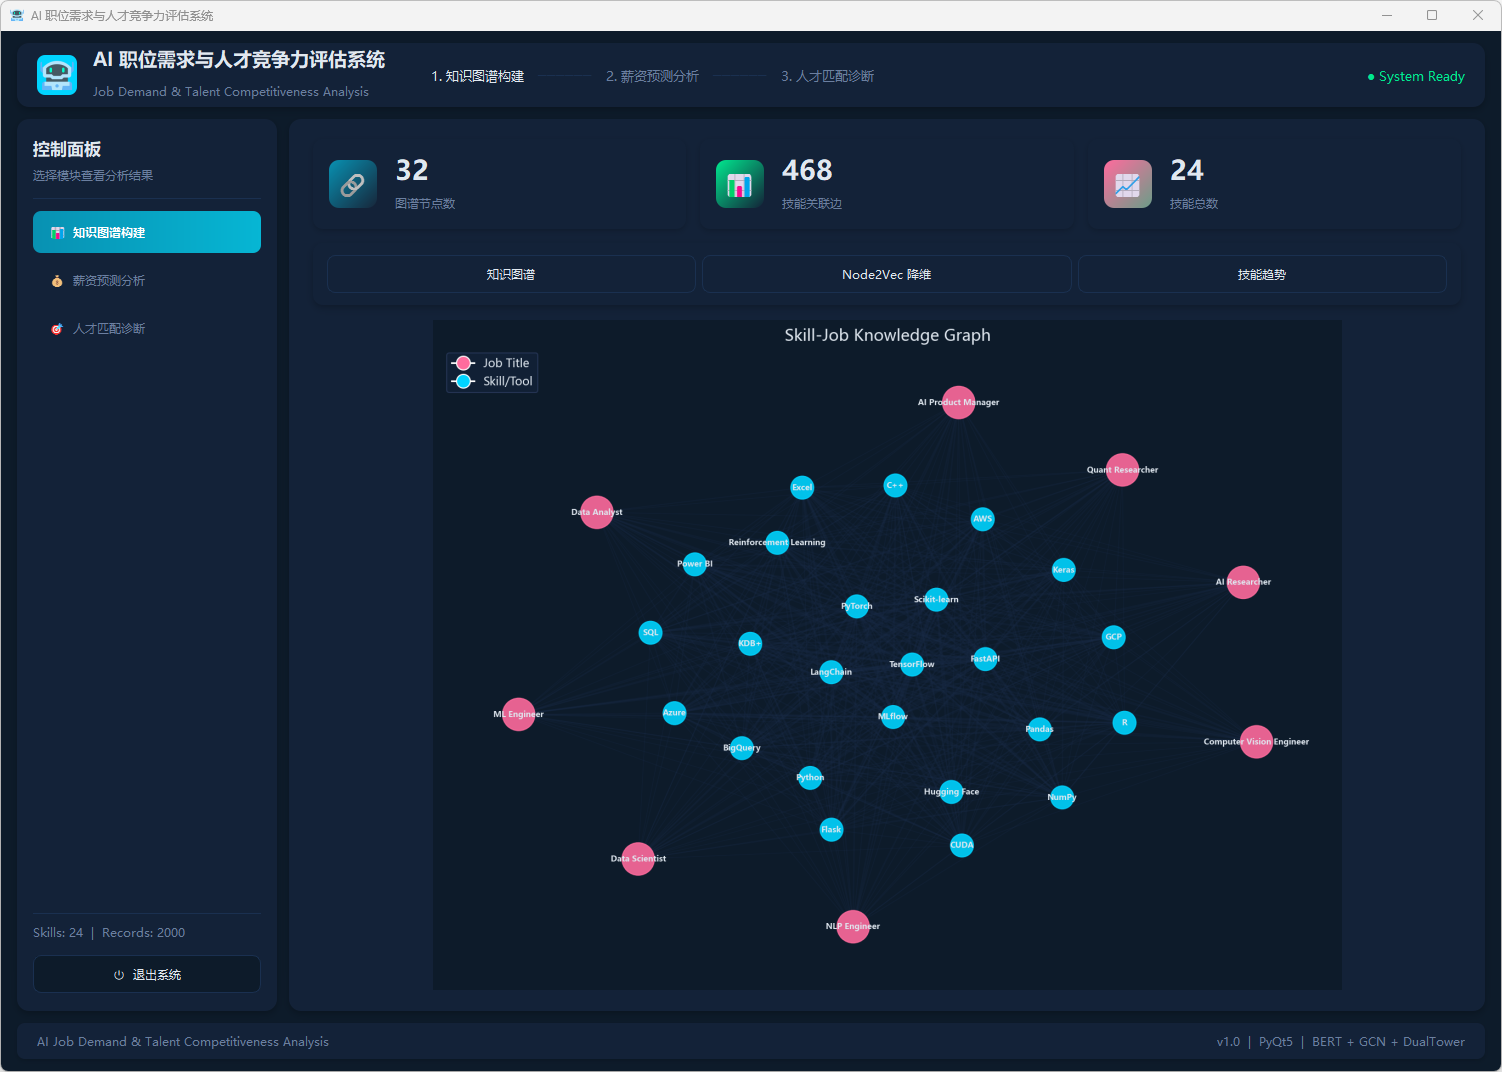Click the power icon on exit button
Image resolution: width=1502 pixels, height=1072 pixels.
[x=119, y=975]
